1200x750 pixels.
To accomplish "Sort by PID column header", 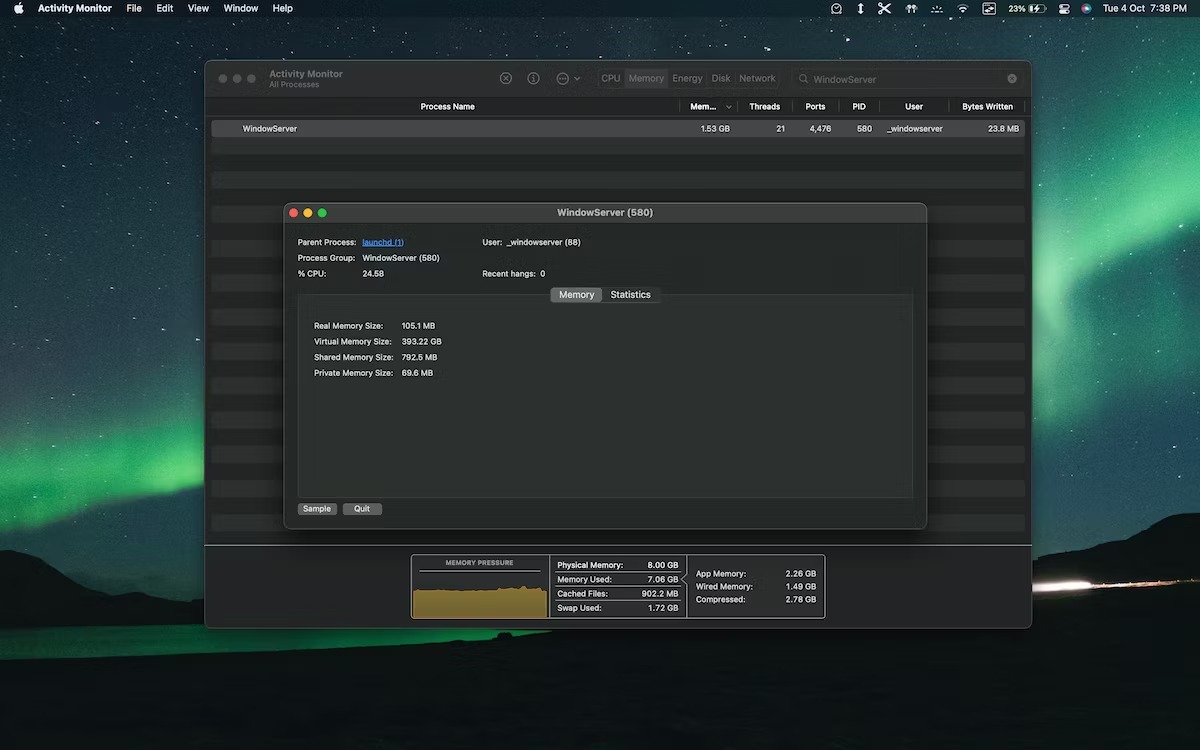I will coord(859,106).
